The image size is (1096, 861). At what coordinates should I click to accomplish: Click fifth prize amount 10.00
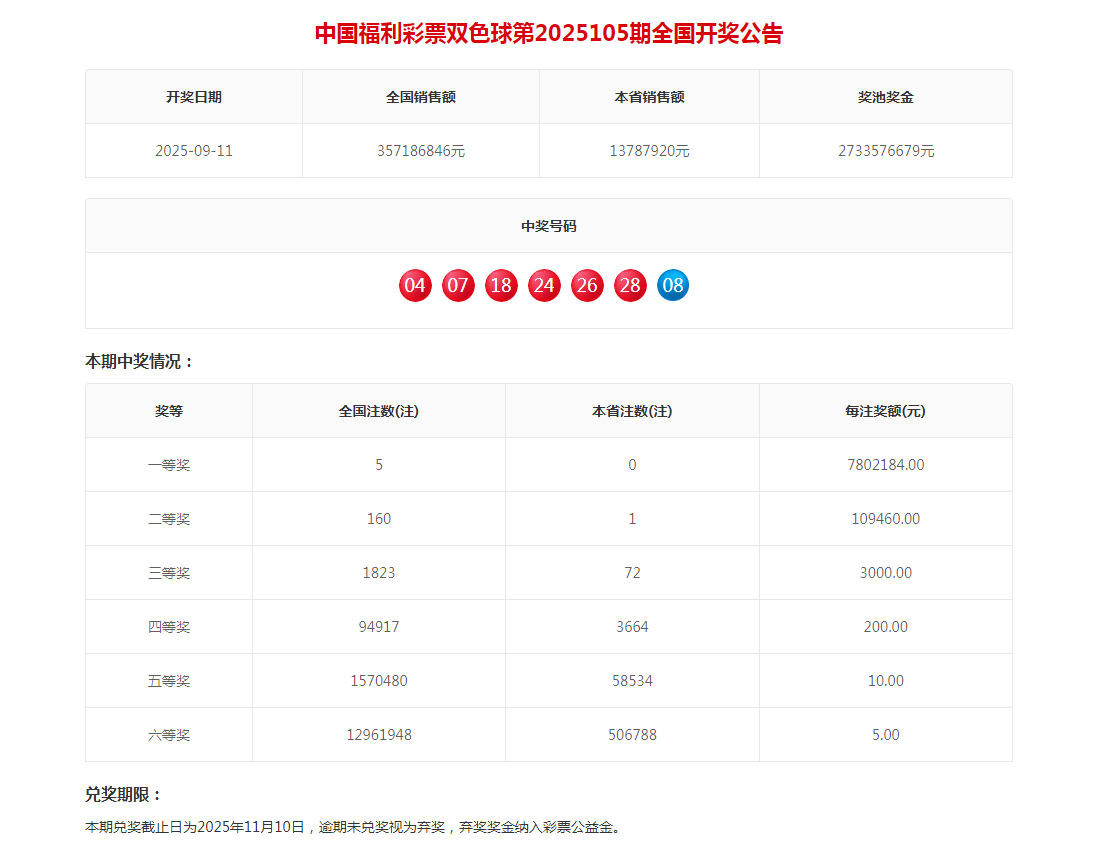pos(886,681)
